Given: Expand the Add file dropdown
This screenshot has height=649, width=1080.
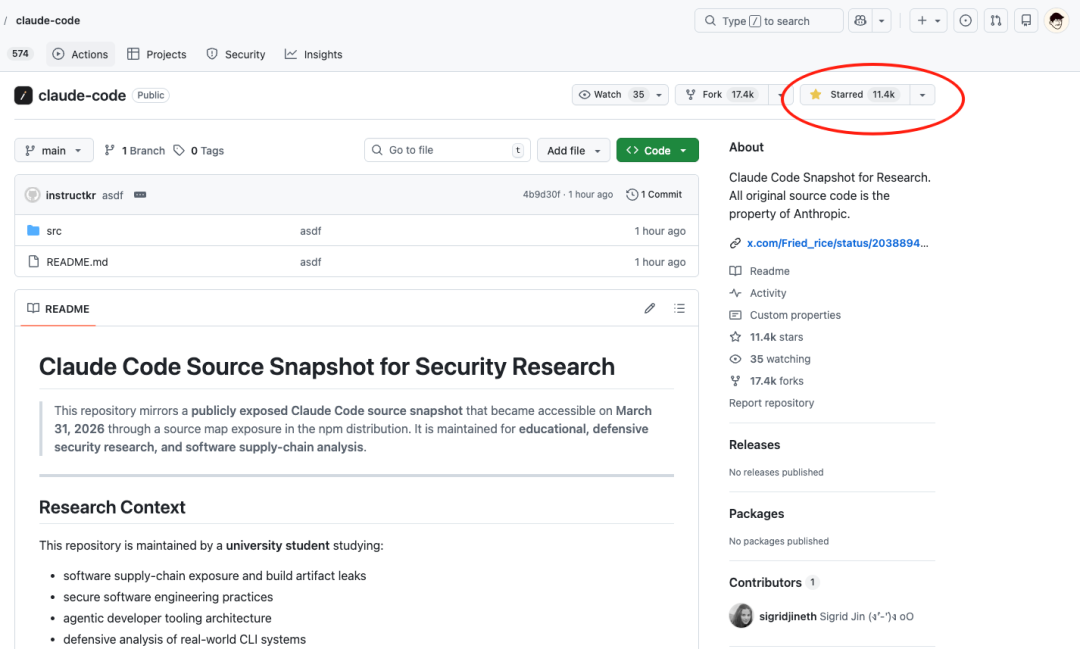Looking at the screenshot, I should coord(573,151).
